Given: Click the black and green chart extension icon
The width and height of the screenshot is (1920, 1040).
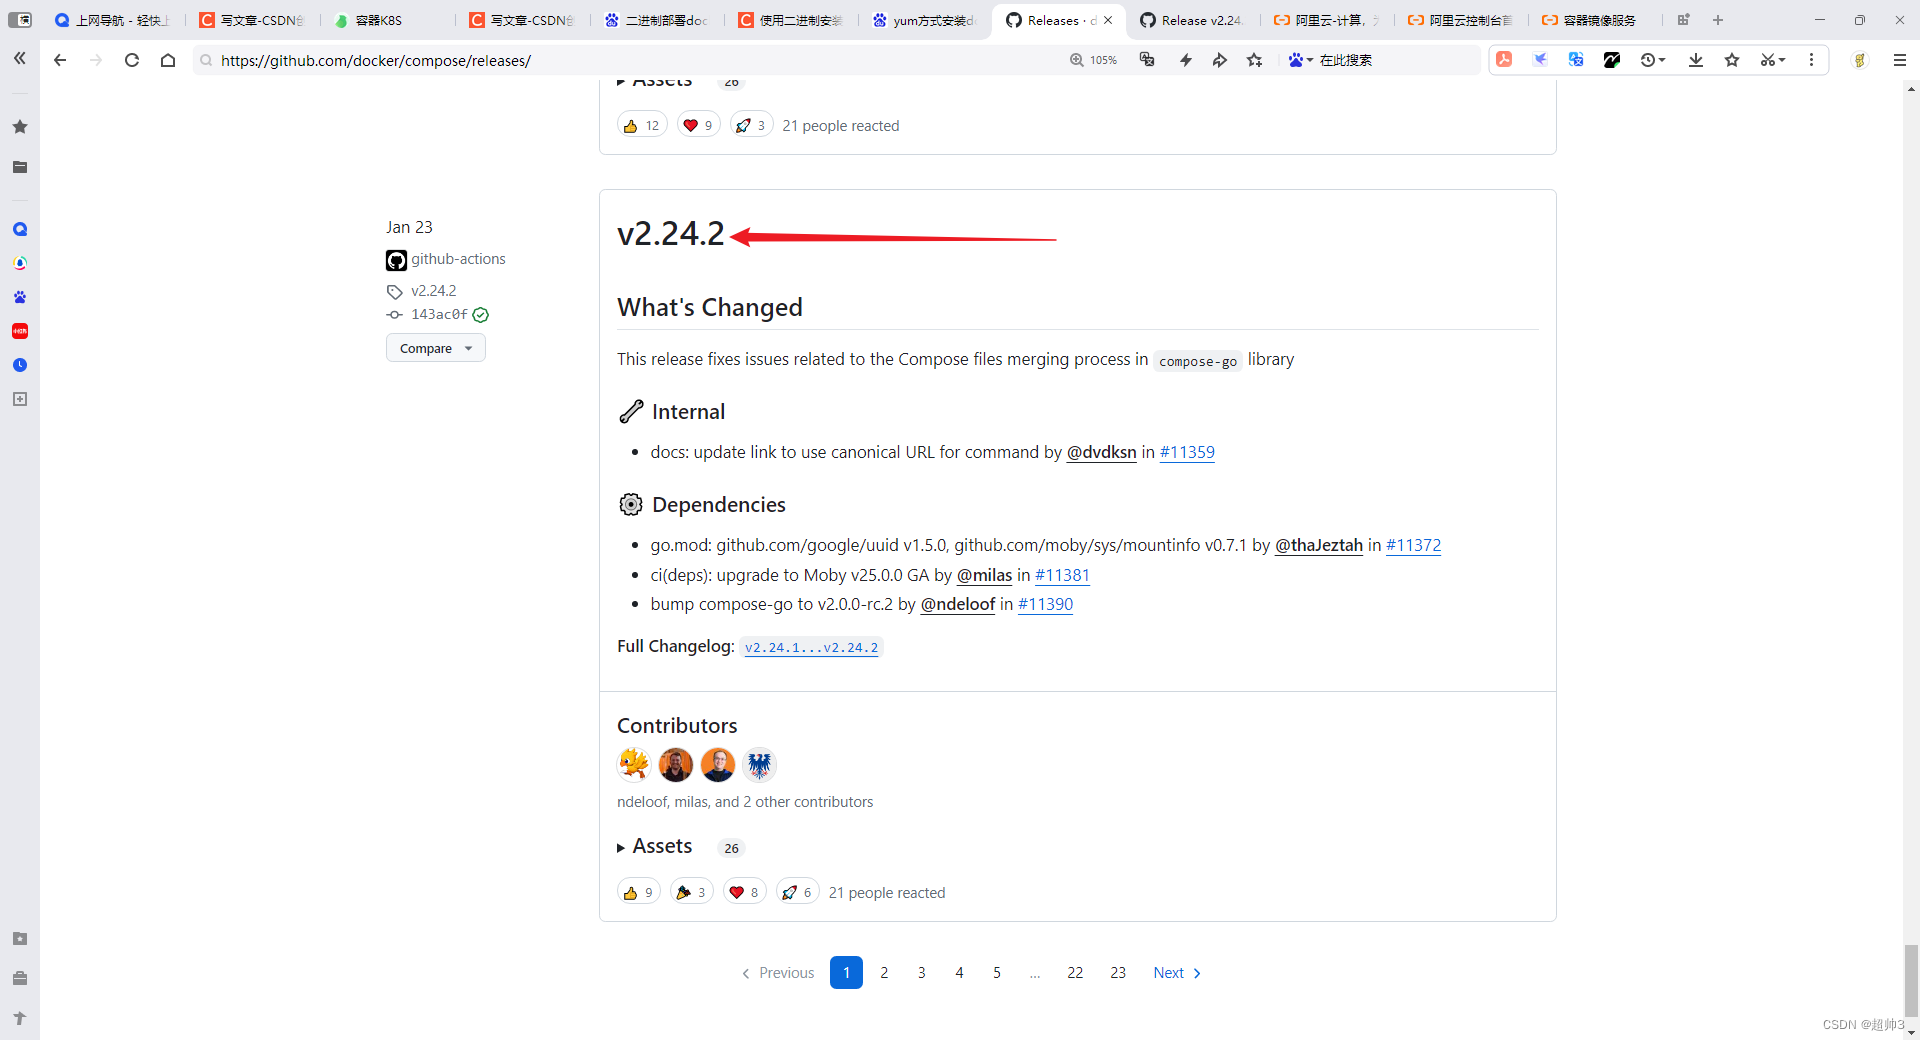Looking at the screenshot, I should pyautogui.click(x=1612, y=60).
